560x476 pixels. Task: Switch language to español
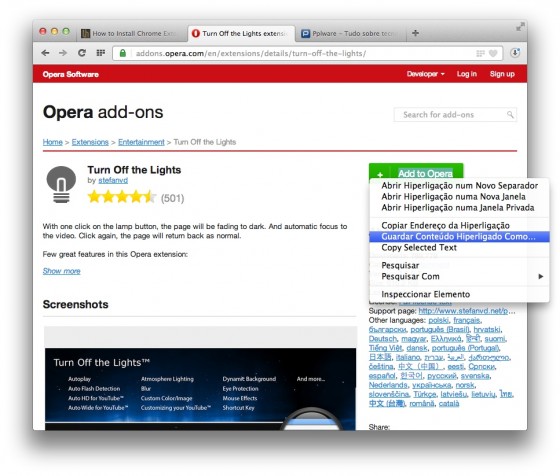tap(382, 376)
